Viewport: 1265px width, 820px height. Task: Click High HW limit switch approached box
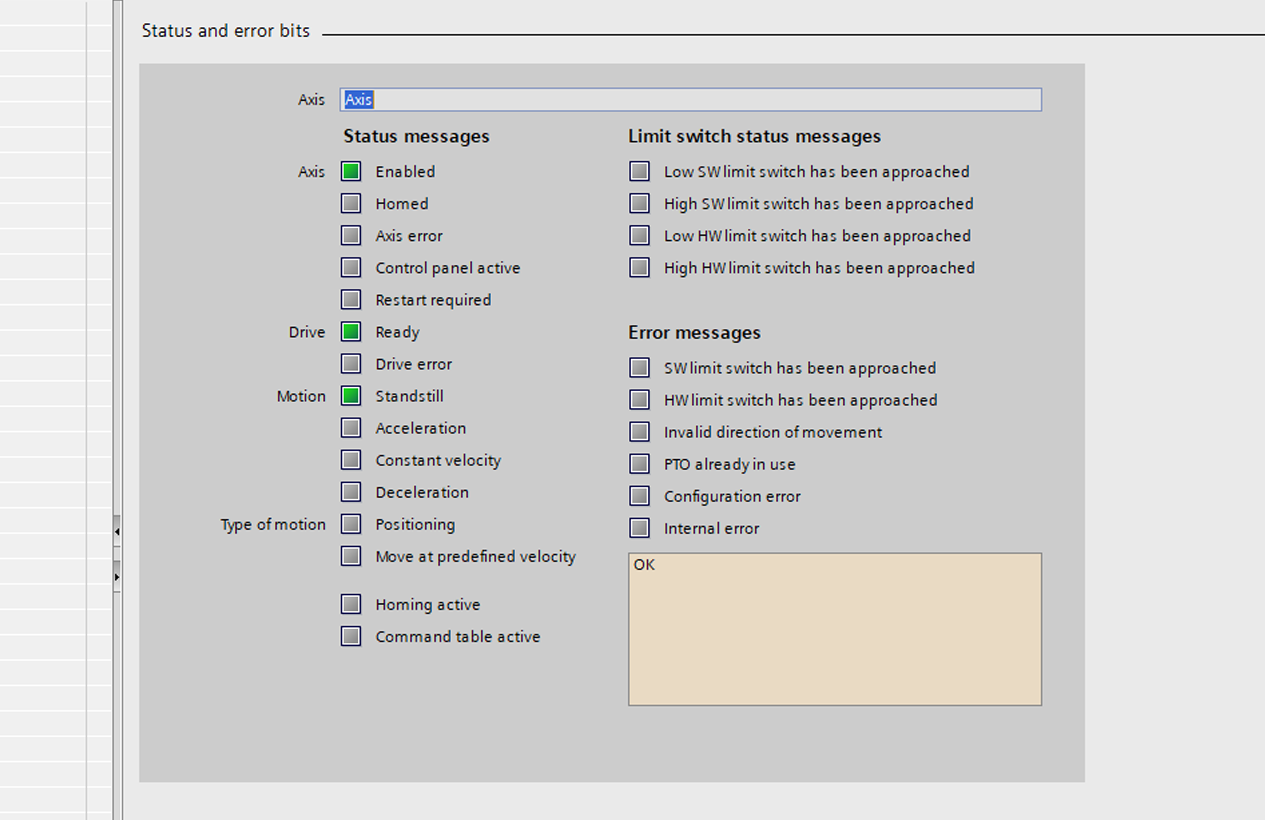click(x=639, y=267)
